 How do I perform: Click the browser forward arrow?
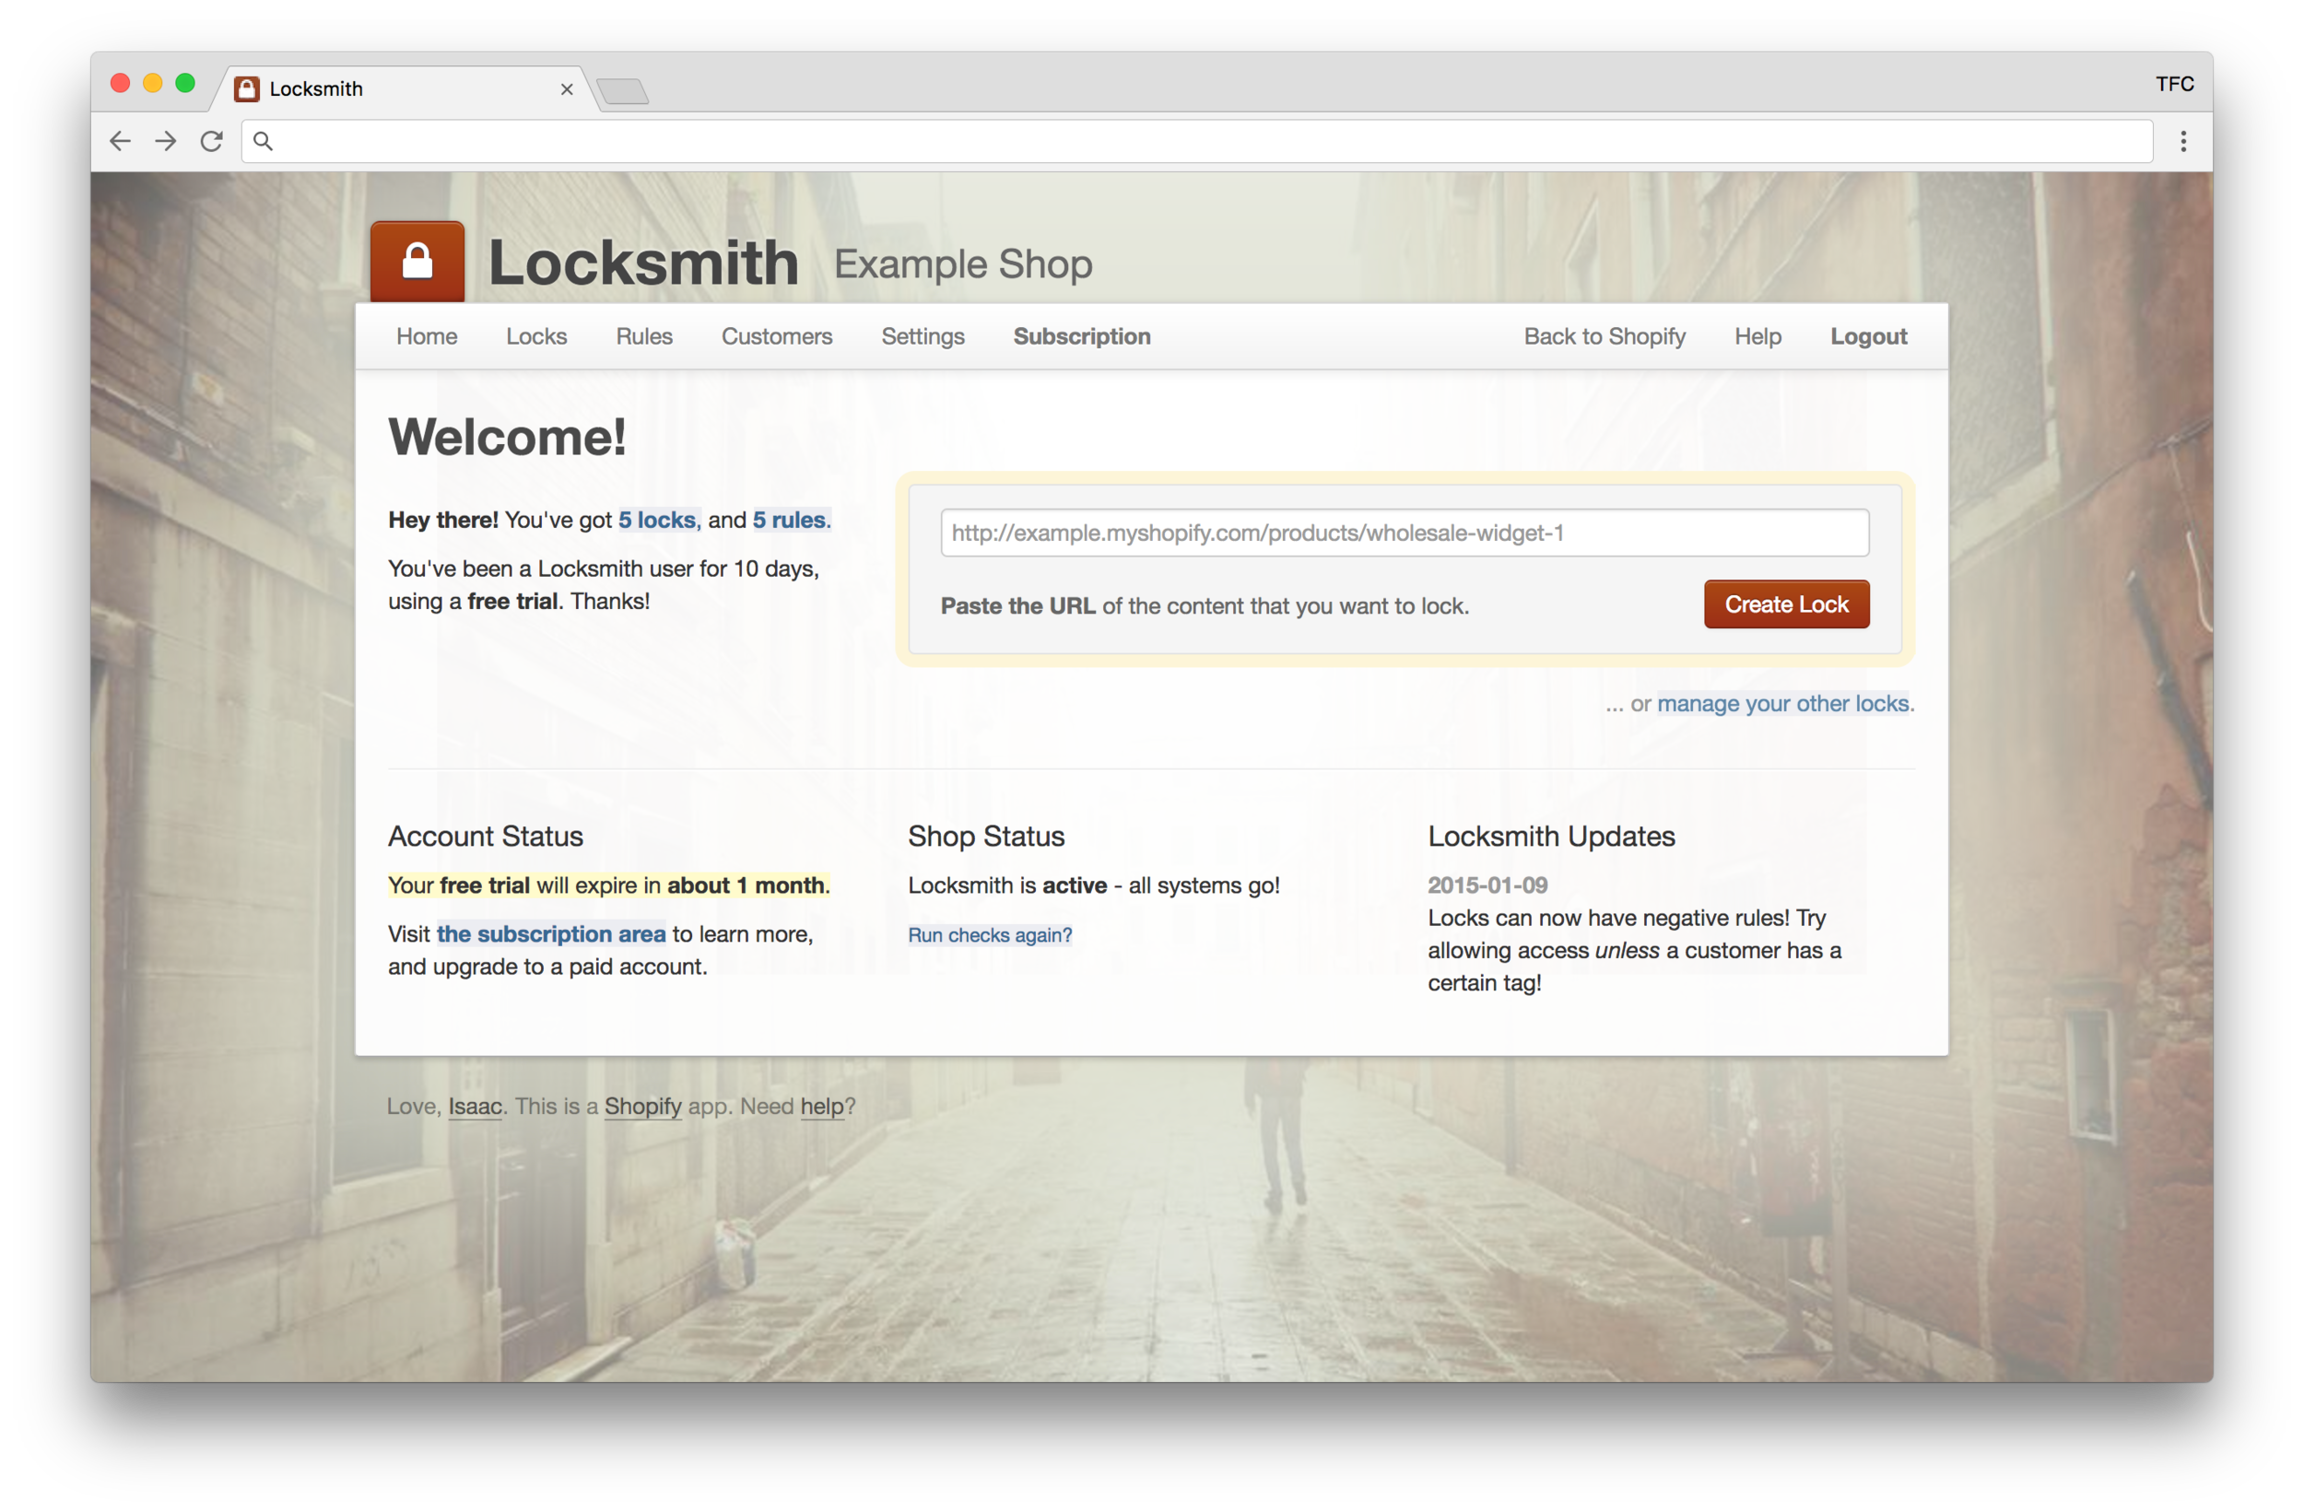click(x=166, y=141)
